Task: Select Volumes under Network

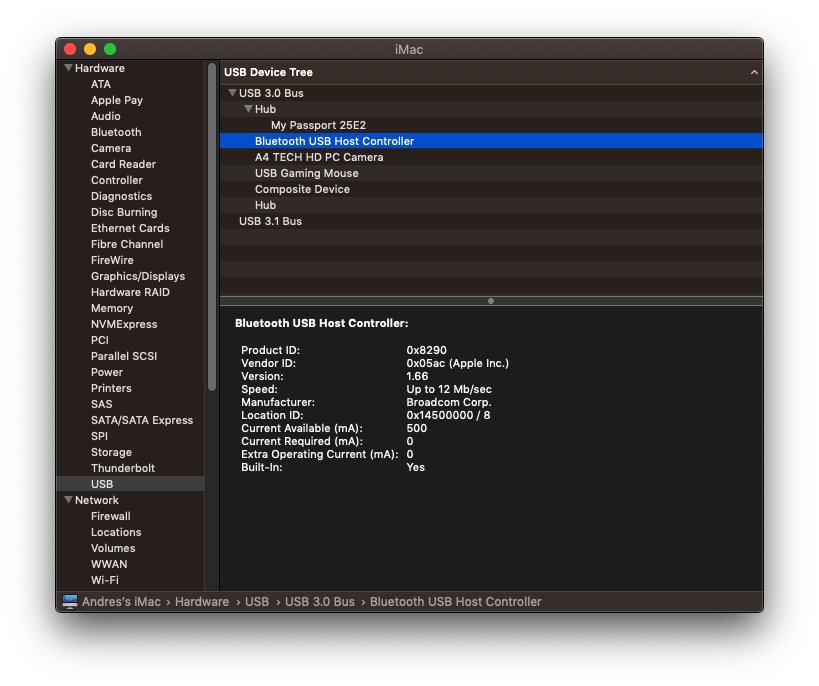Action: 113,548
